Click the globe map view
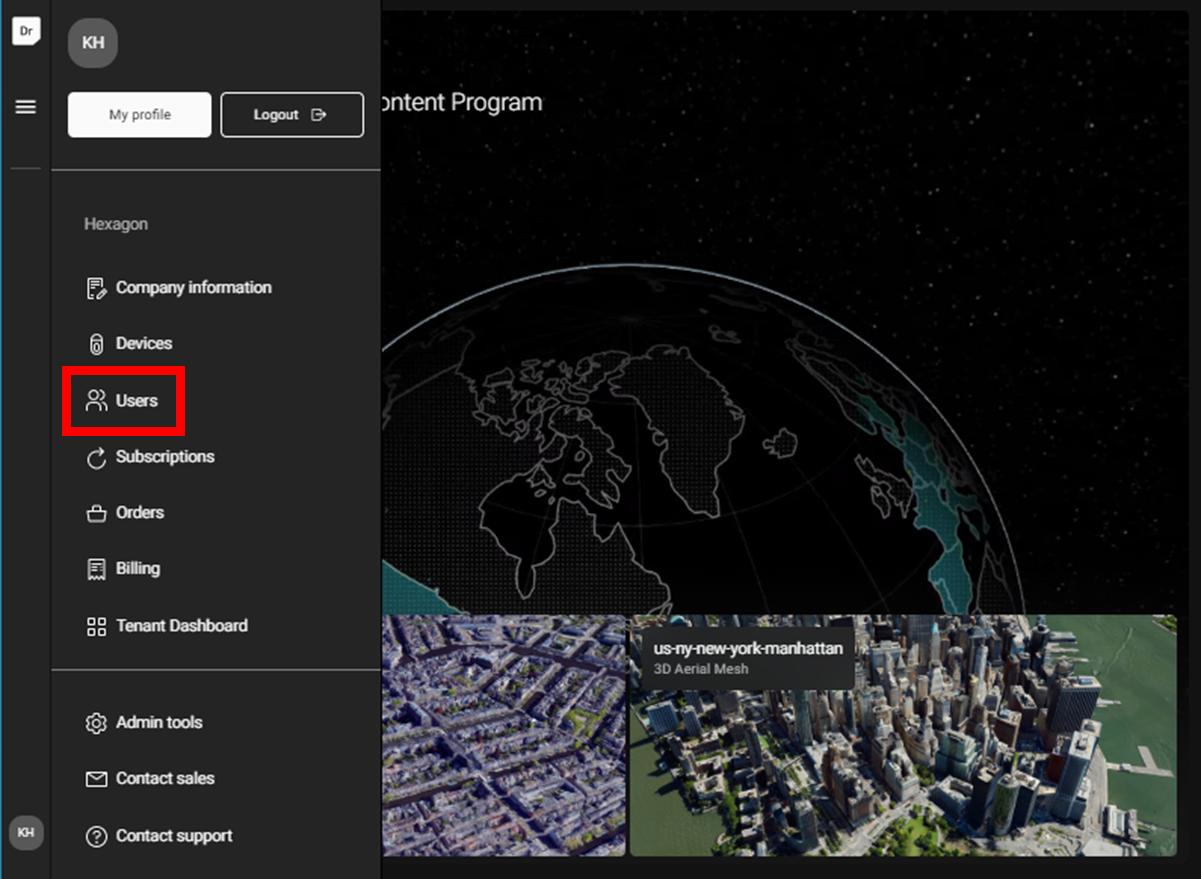 (x=700, y=440)
